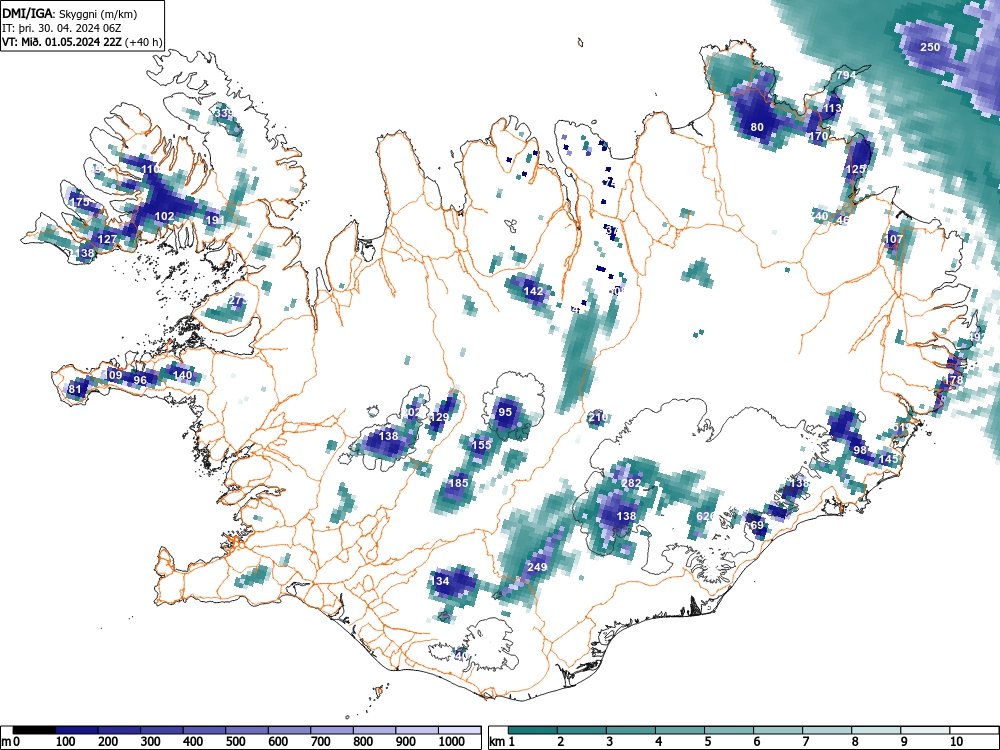Click the '145' visibility label

click(x=888, y=459)
